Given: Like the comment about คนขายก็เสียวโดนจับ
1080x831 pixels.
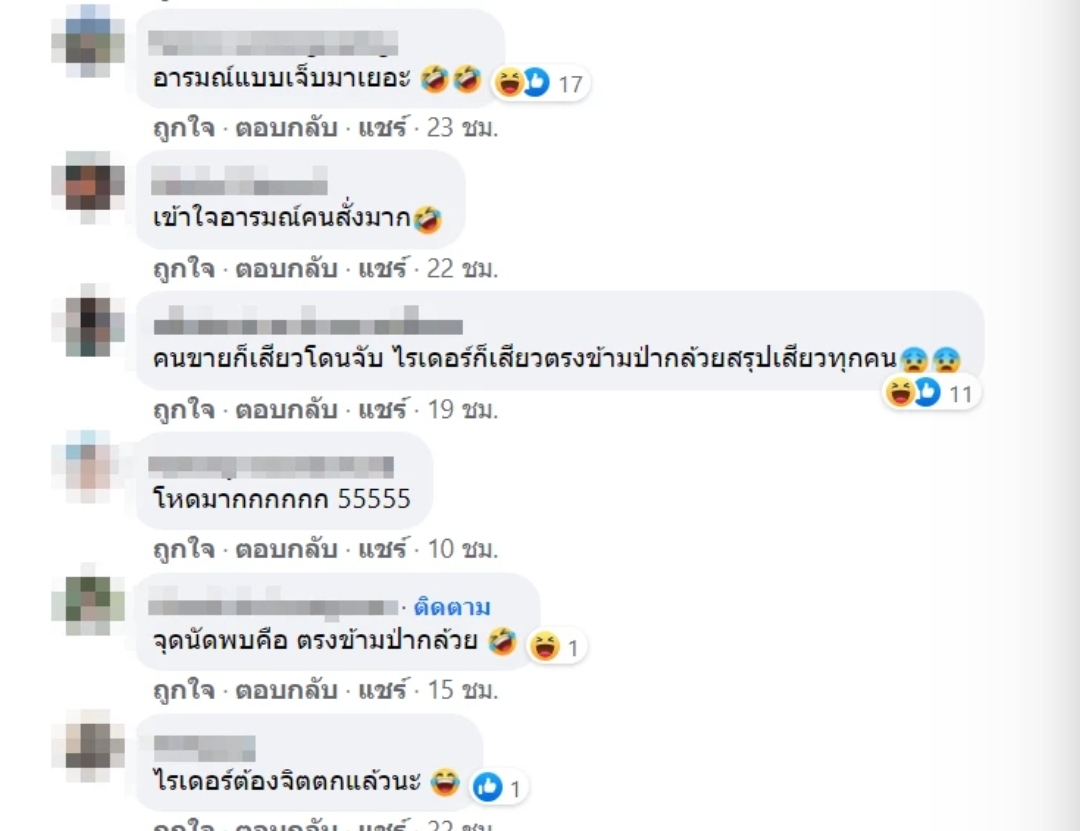Looking at the screenshot, I should coord(184,410).
